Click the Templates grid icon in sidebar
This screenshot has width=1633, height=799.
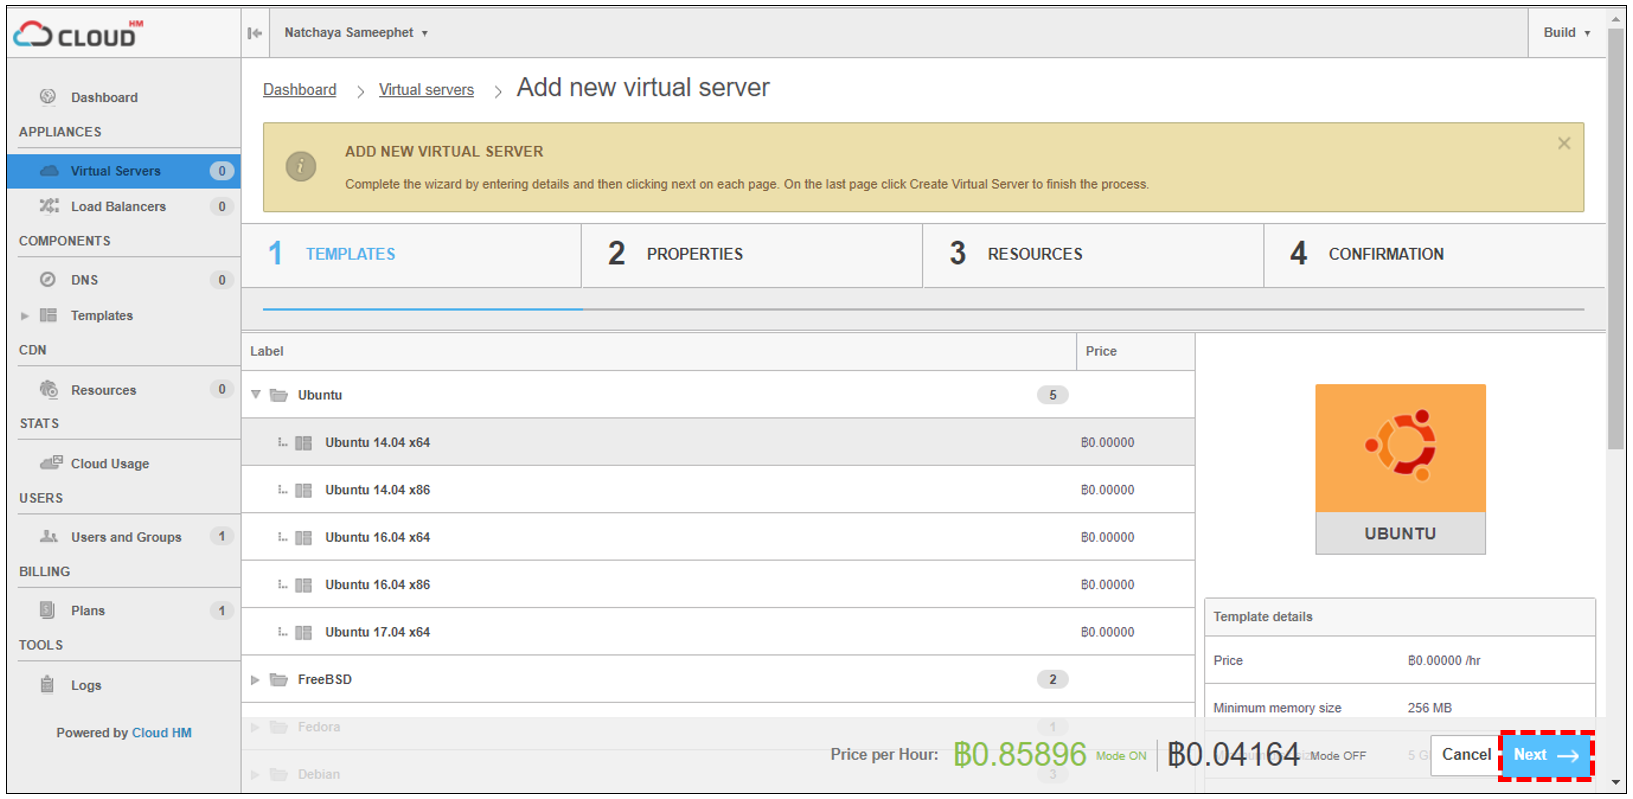pyautogui.click(x=48, y=315)
